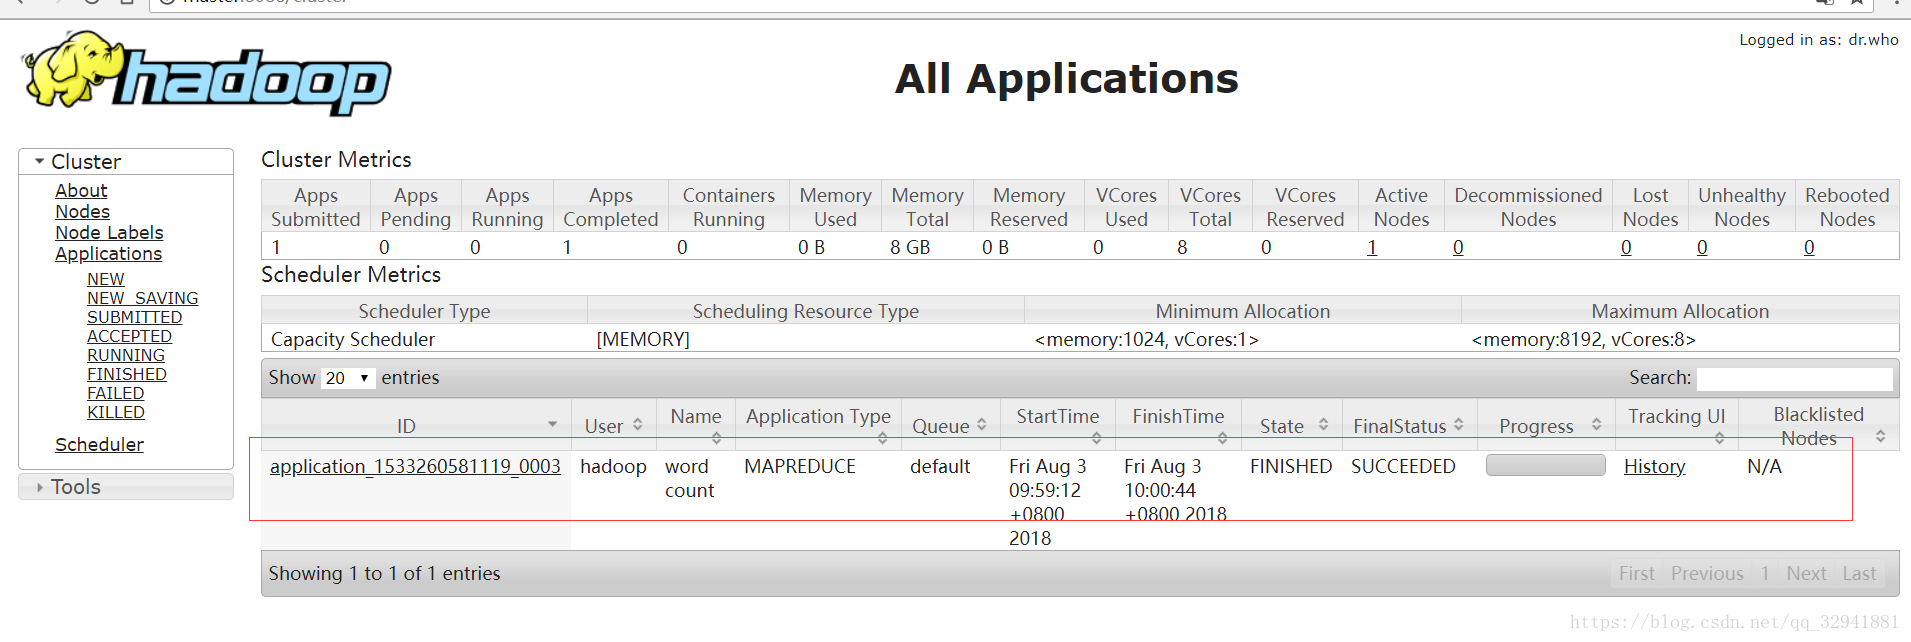The height and width of the screenshot is (642, 1911).
Task: Open Active Nodes count link 1
Action: pos(1372,247)
